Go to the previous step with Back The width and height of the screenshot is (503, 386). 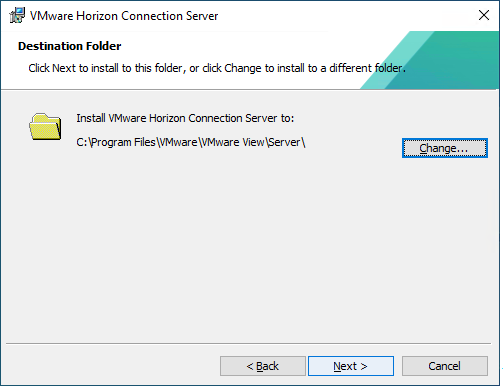click(263, 366)
